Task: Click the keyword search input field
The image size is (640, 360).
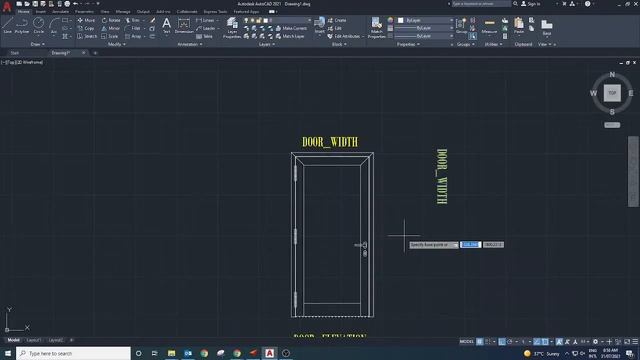Action: (480, 4)
